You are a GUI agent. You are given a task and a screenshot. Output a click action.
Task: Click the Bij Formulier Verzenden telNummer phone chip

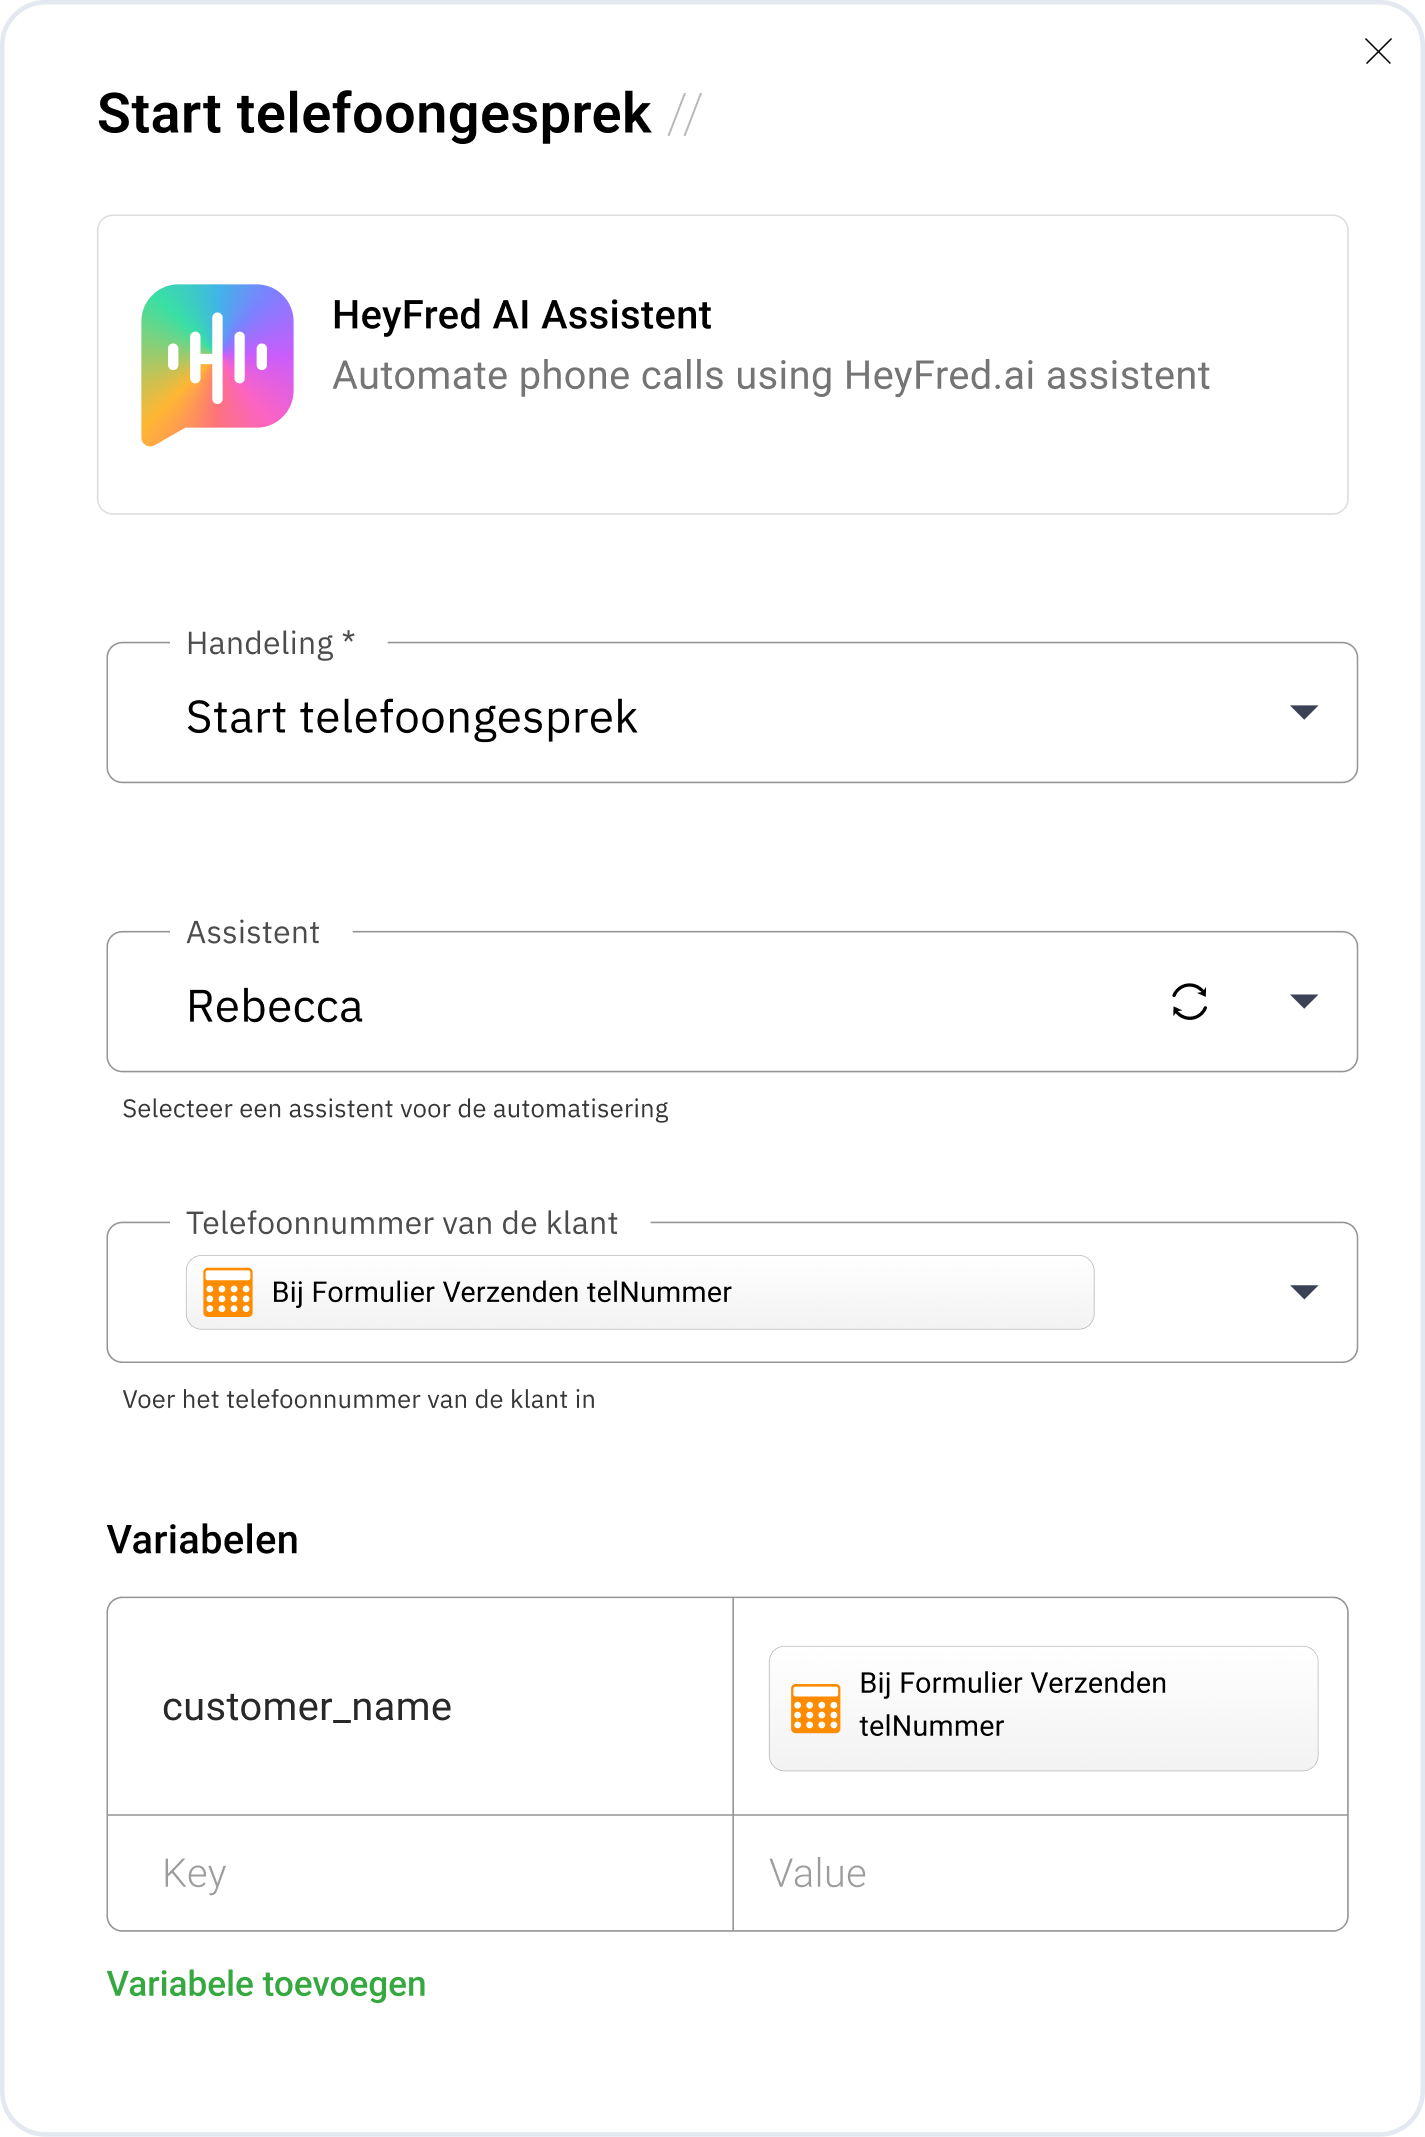(x=640, y=1292)
